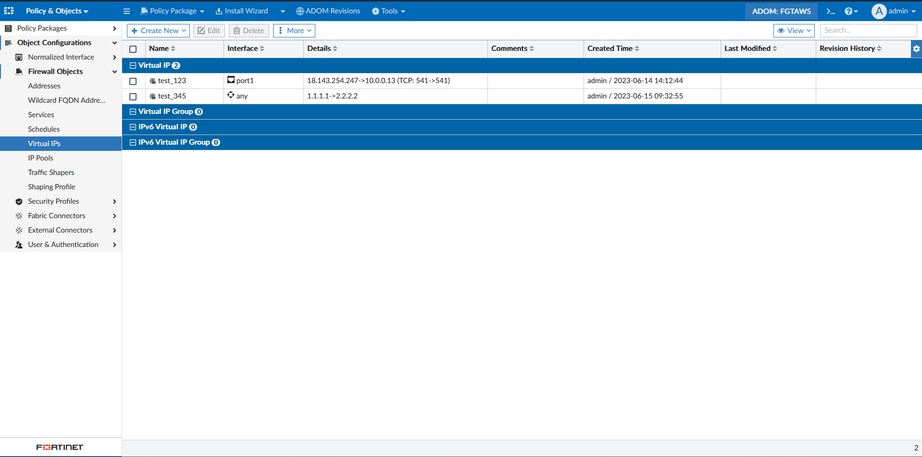Open the View dropdown
The height and width of the screenshot is (457, 922).
click(794, 31)
